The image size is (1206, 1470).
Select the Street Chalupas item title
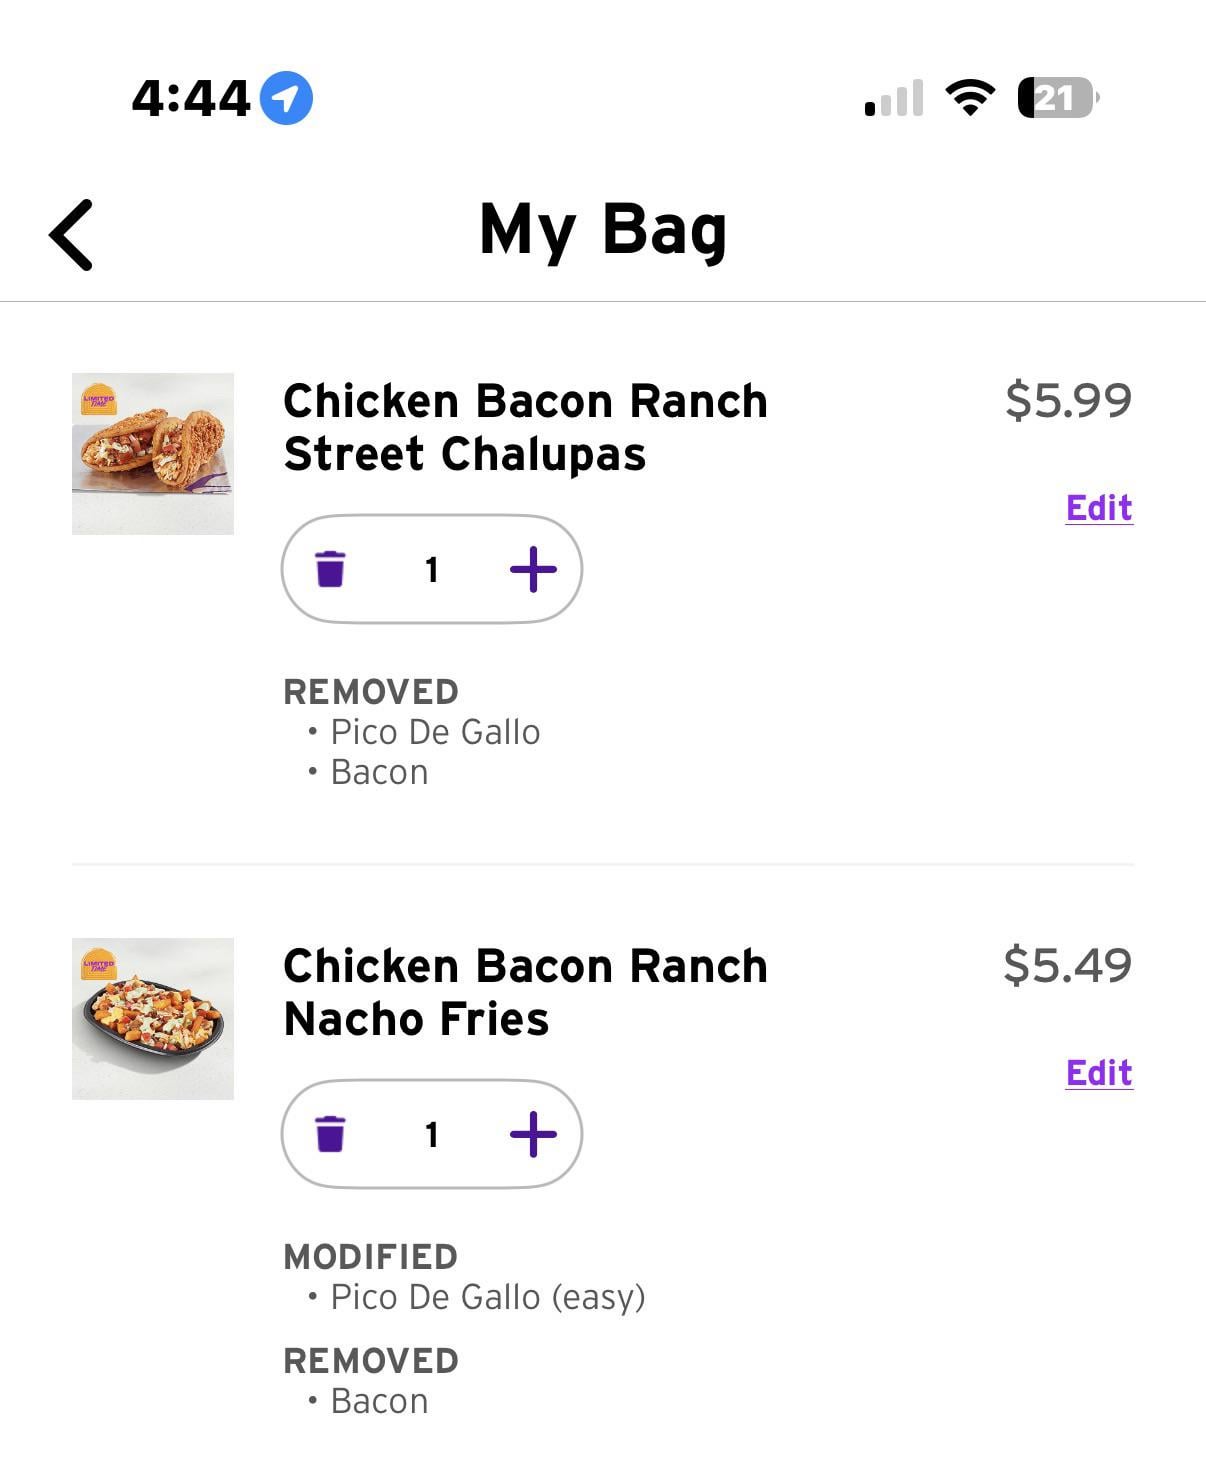[525, 428]
